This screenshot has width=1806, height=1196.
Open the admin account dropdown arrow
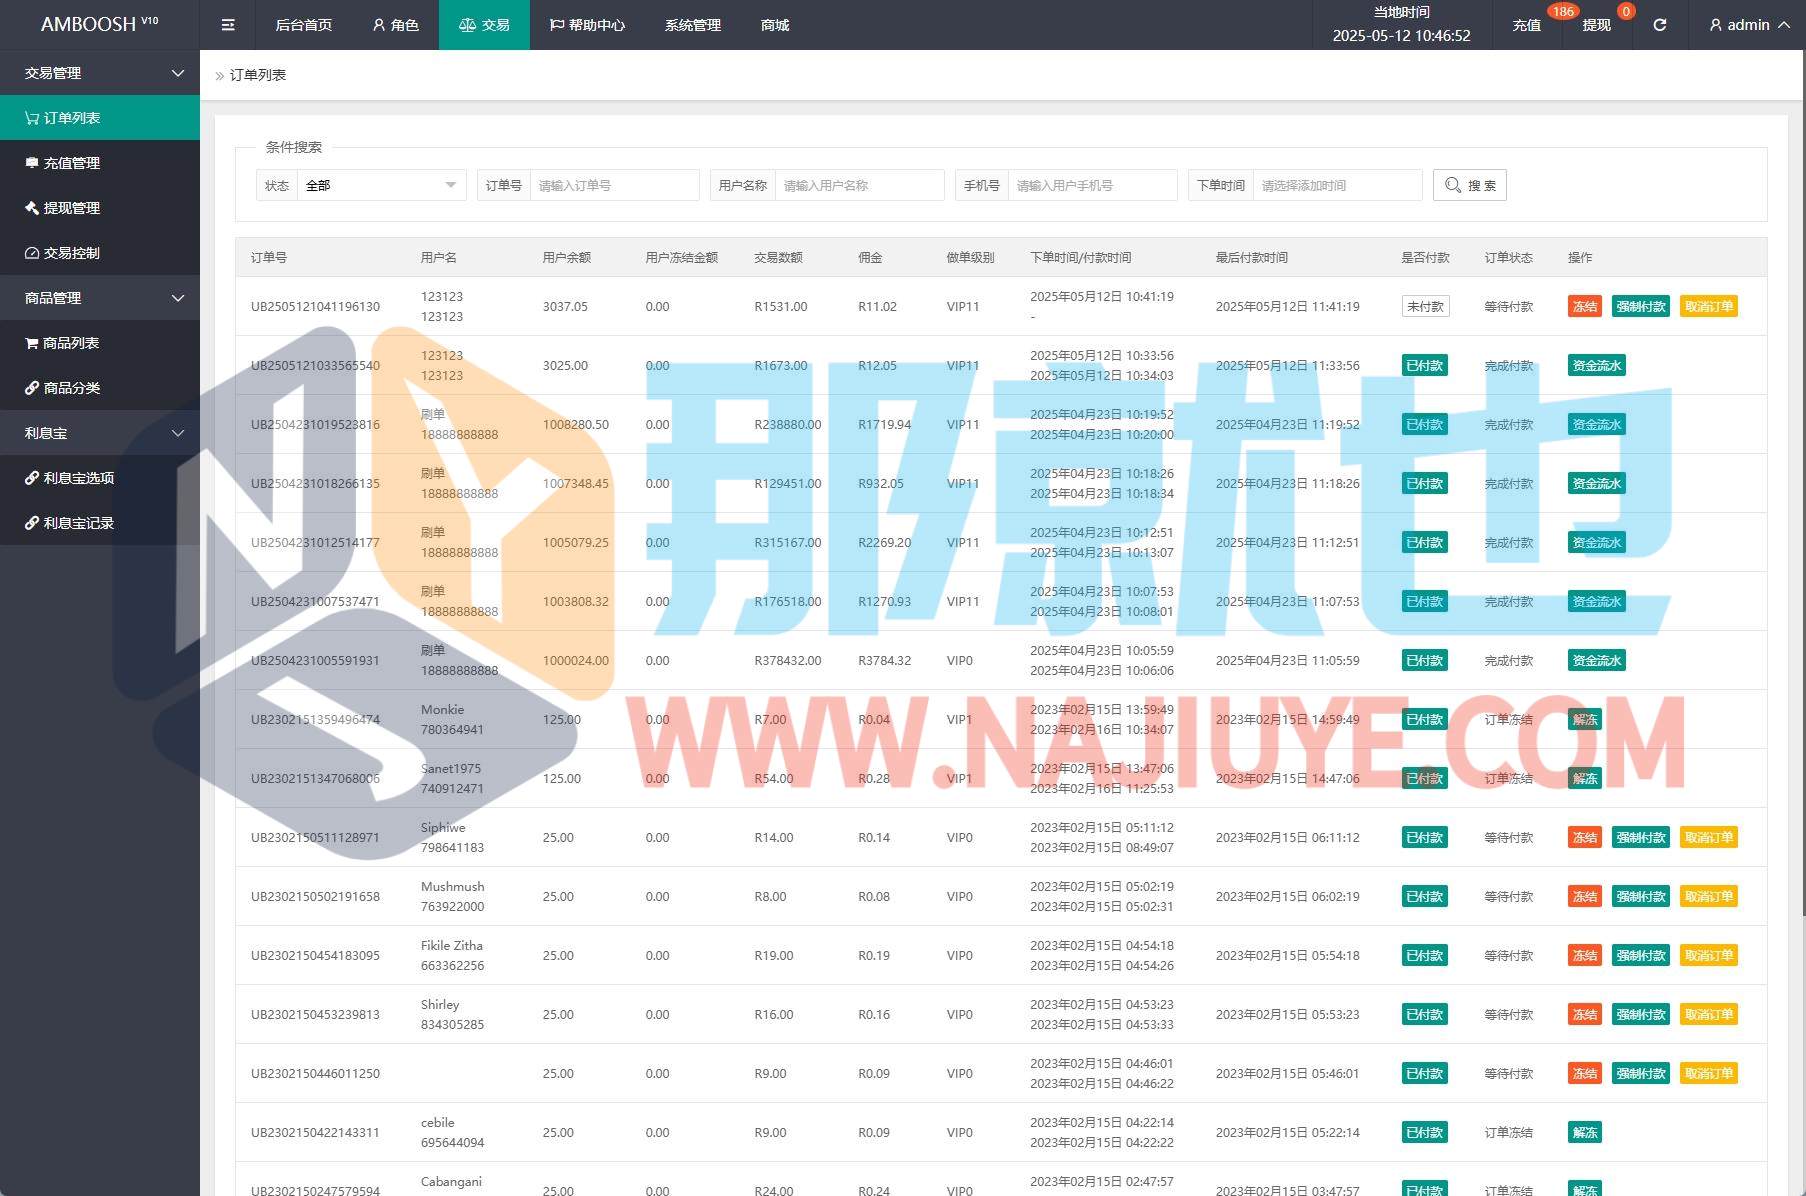pos(1784,25)
